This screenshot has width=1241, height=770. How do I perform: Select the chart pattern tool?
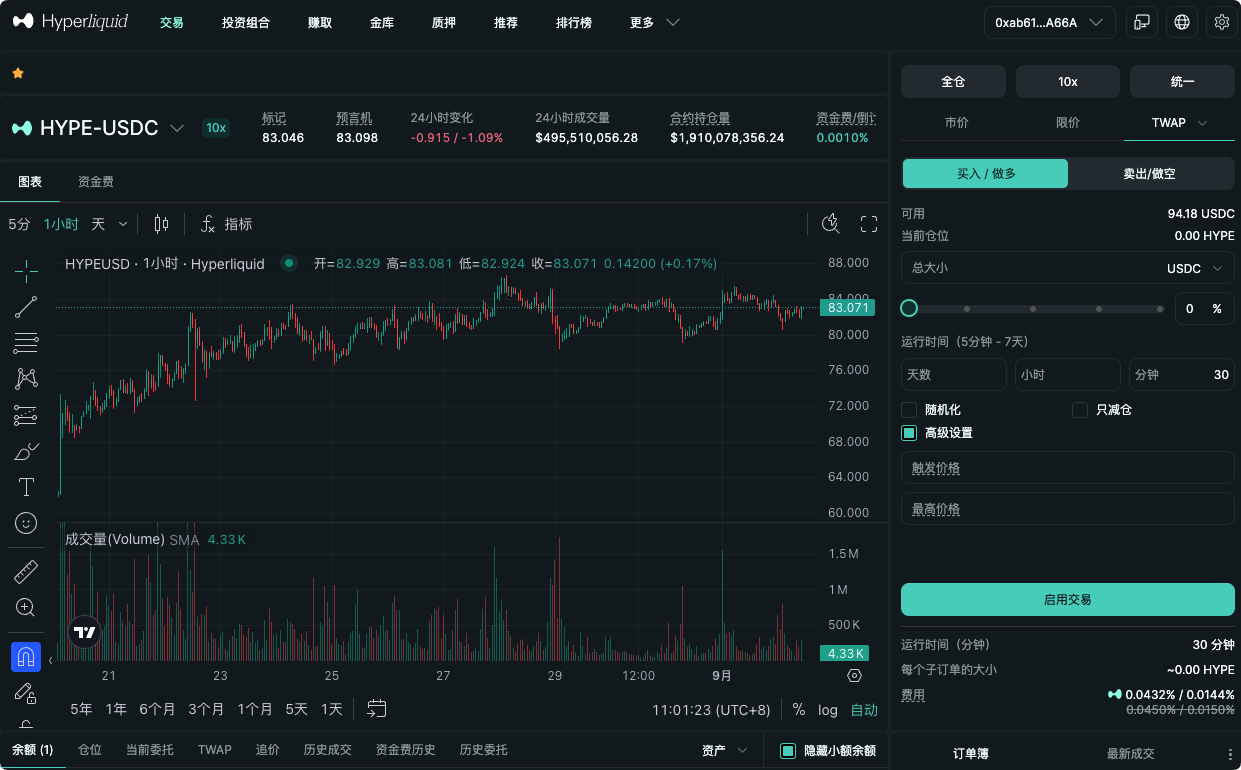[x=26, y=379]
